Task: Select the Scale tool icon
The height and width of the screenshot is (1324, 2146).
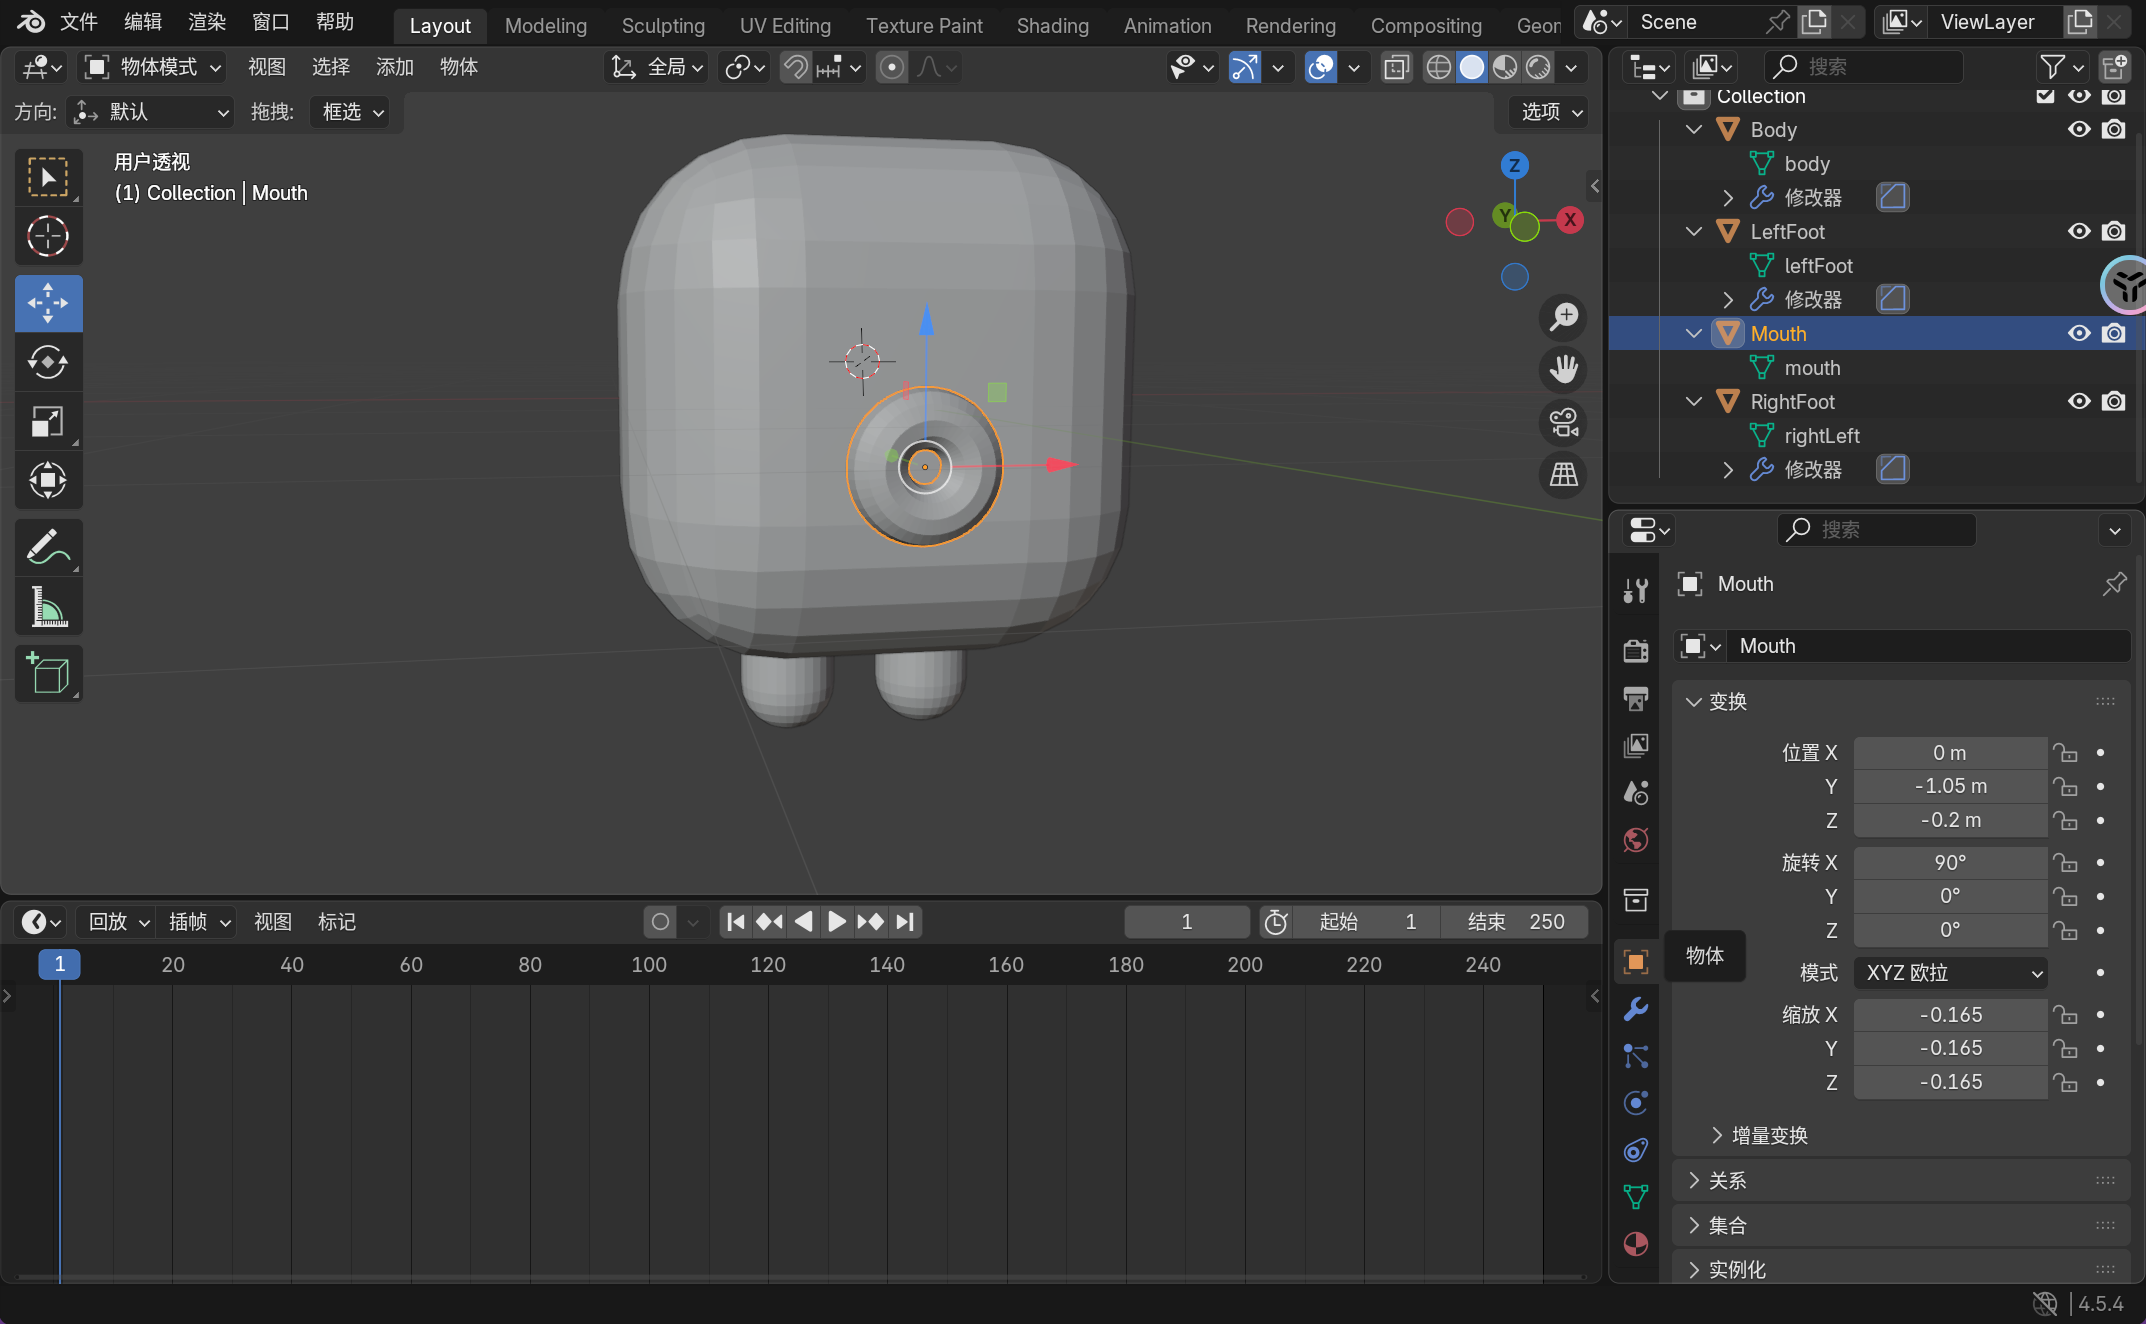Action: [48, 422]
